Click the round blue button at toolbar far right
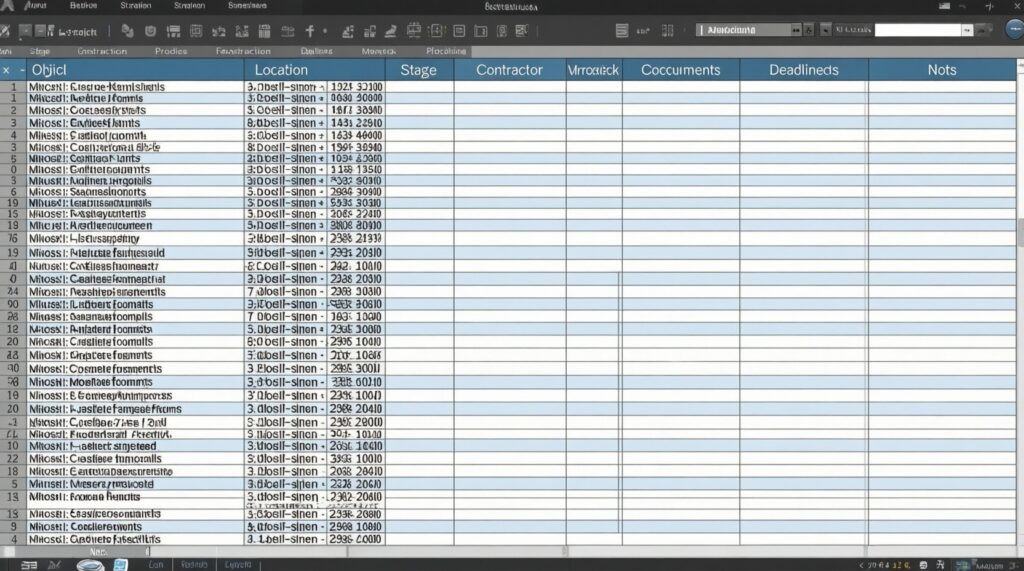The image size is (1024, 571). click(x=1011, y=30)
